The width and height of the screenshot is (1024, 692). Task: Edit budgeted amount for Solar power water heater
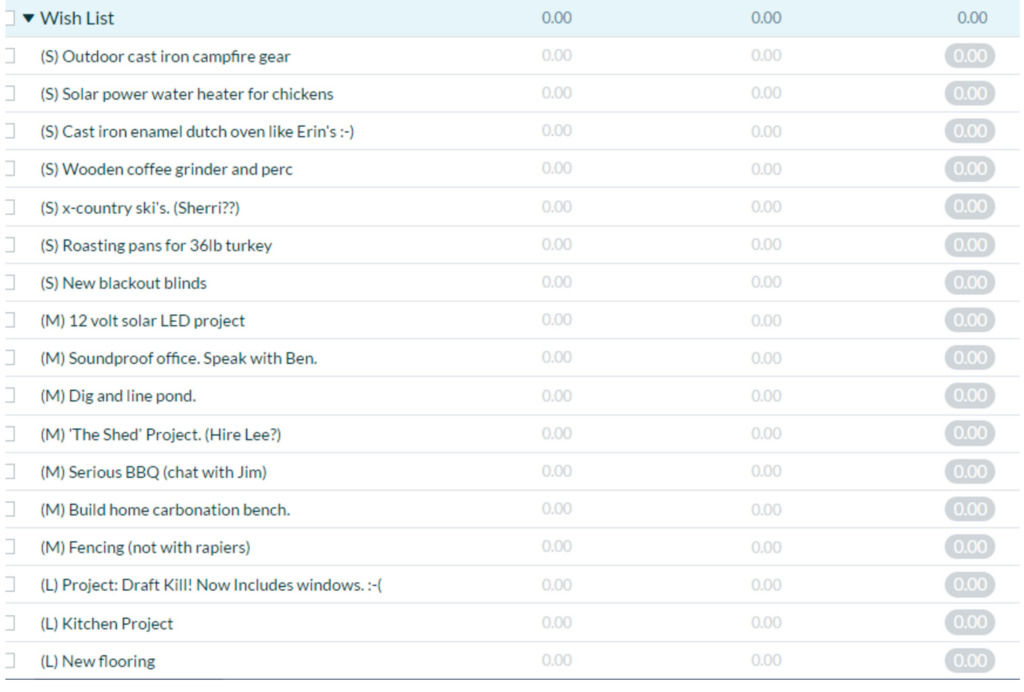coord(556,93)
